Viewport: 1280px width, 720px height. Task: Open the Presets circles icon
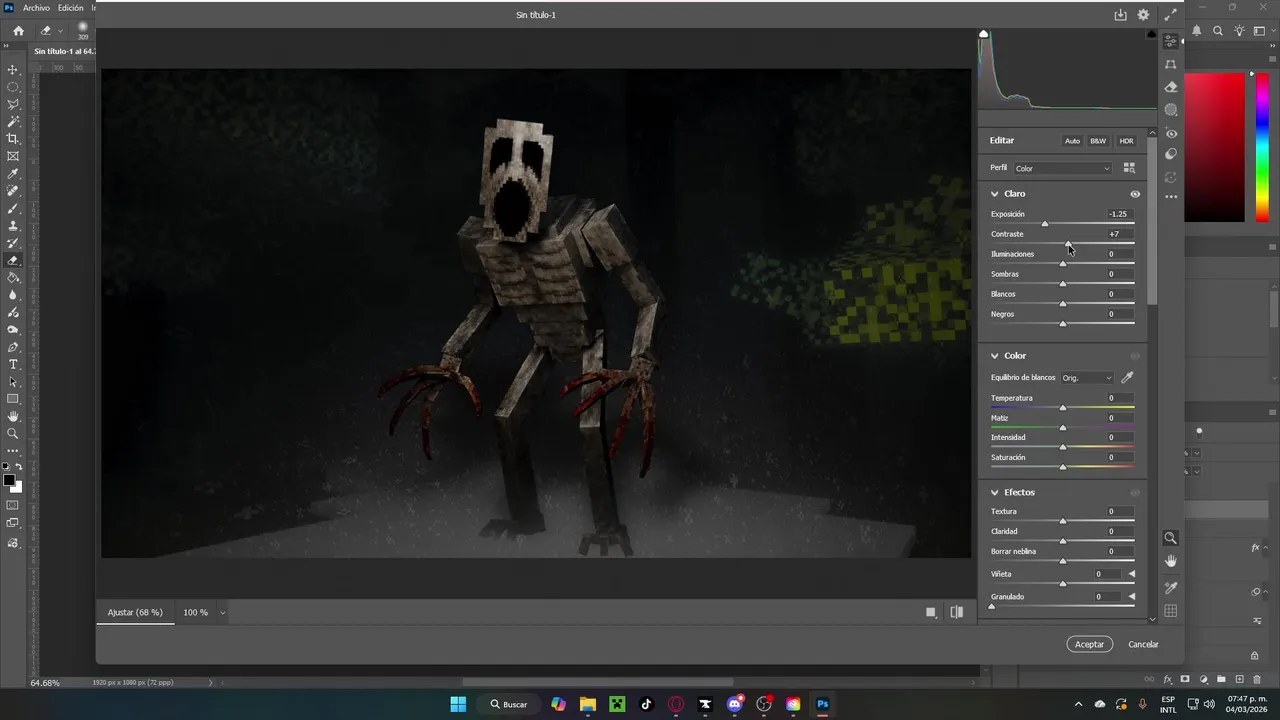(1171, 155)
